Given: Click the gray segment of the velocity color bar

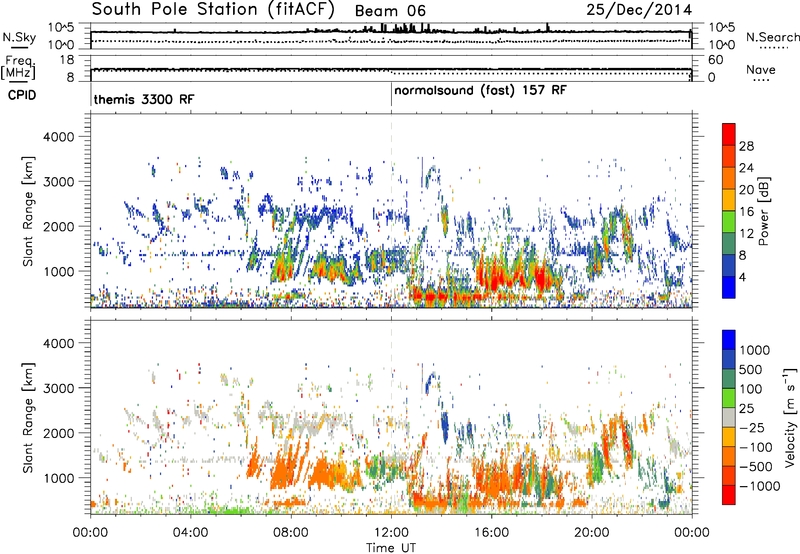Looking at the screenshot, I should coord(729,417).
